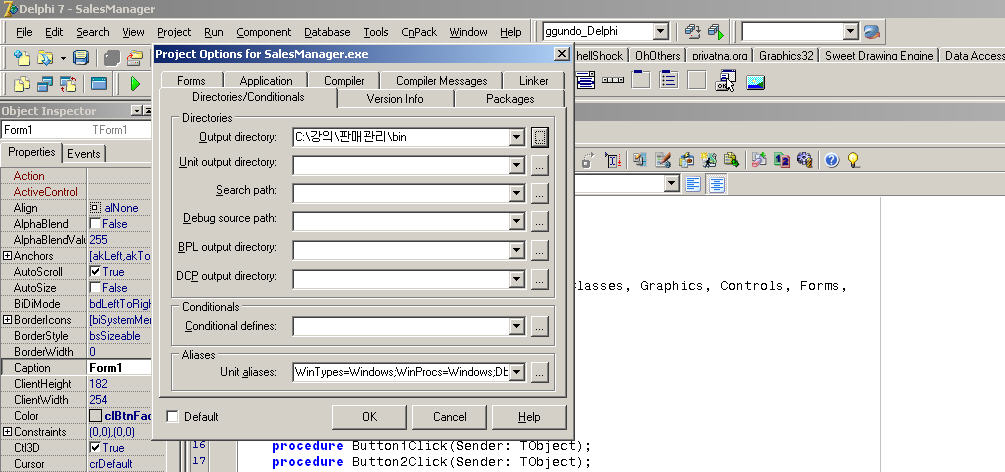1005x472 pixels.
Task: Select the image component in palette
Action: point(755,81)
